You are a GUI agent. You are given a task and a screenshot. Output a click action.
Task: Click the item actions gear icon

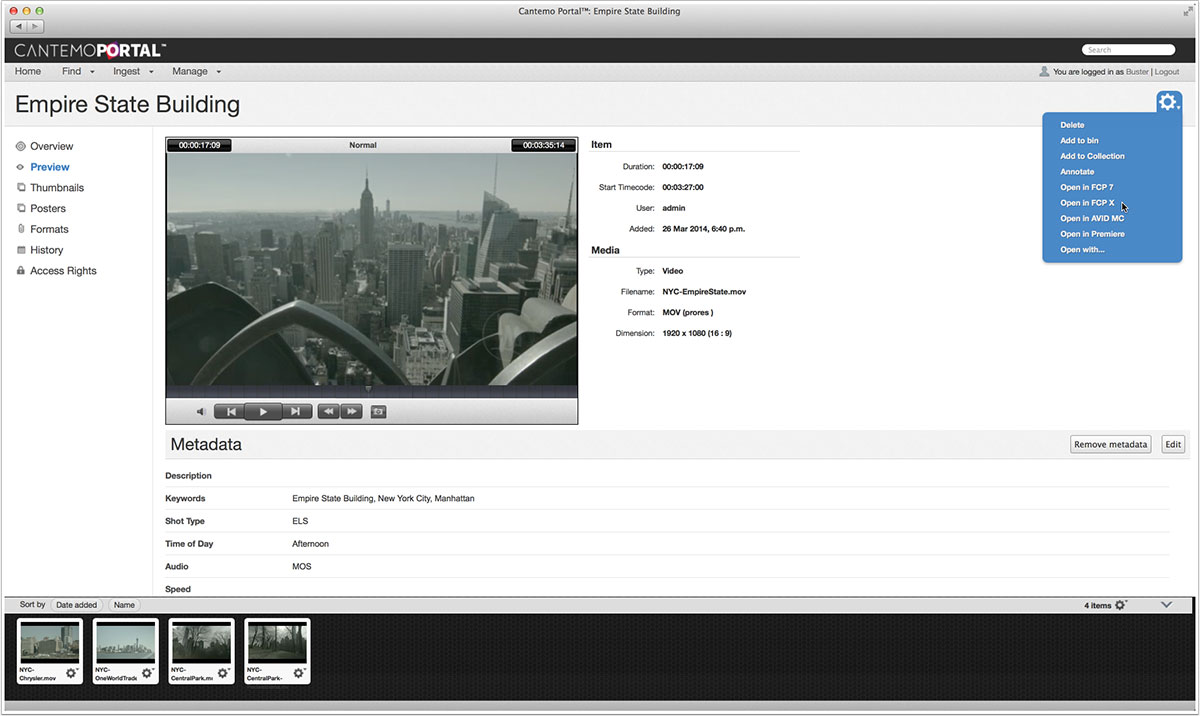click(1169, 103)
